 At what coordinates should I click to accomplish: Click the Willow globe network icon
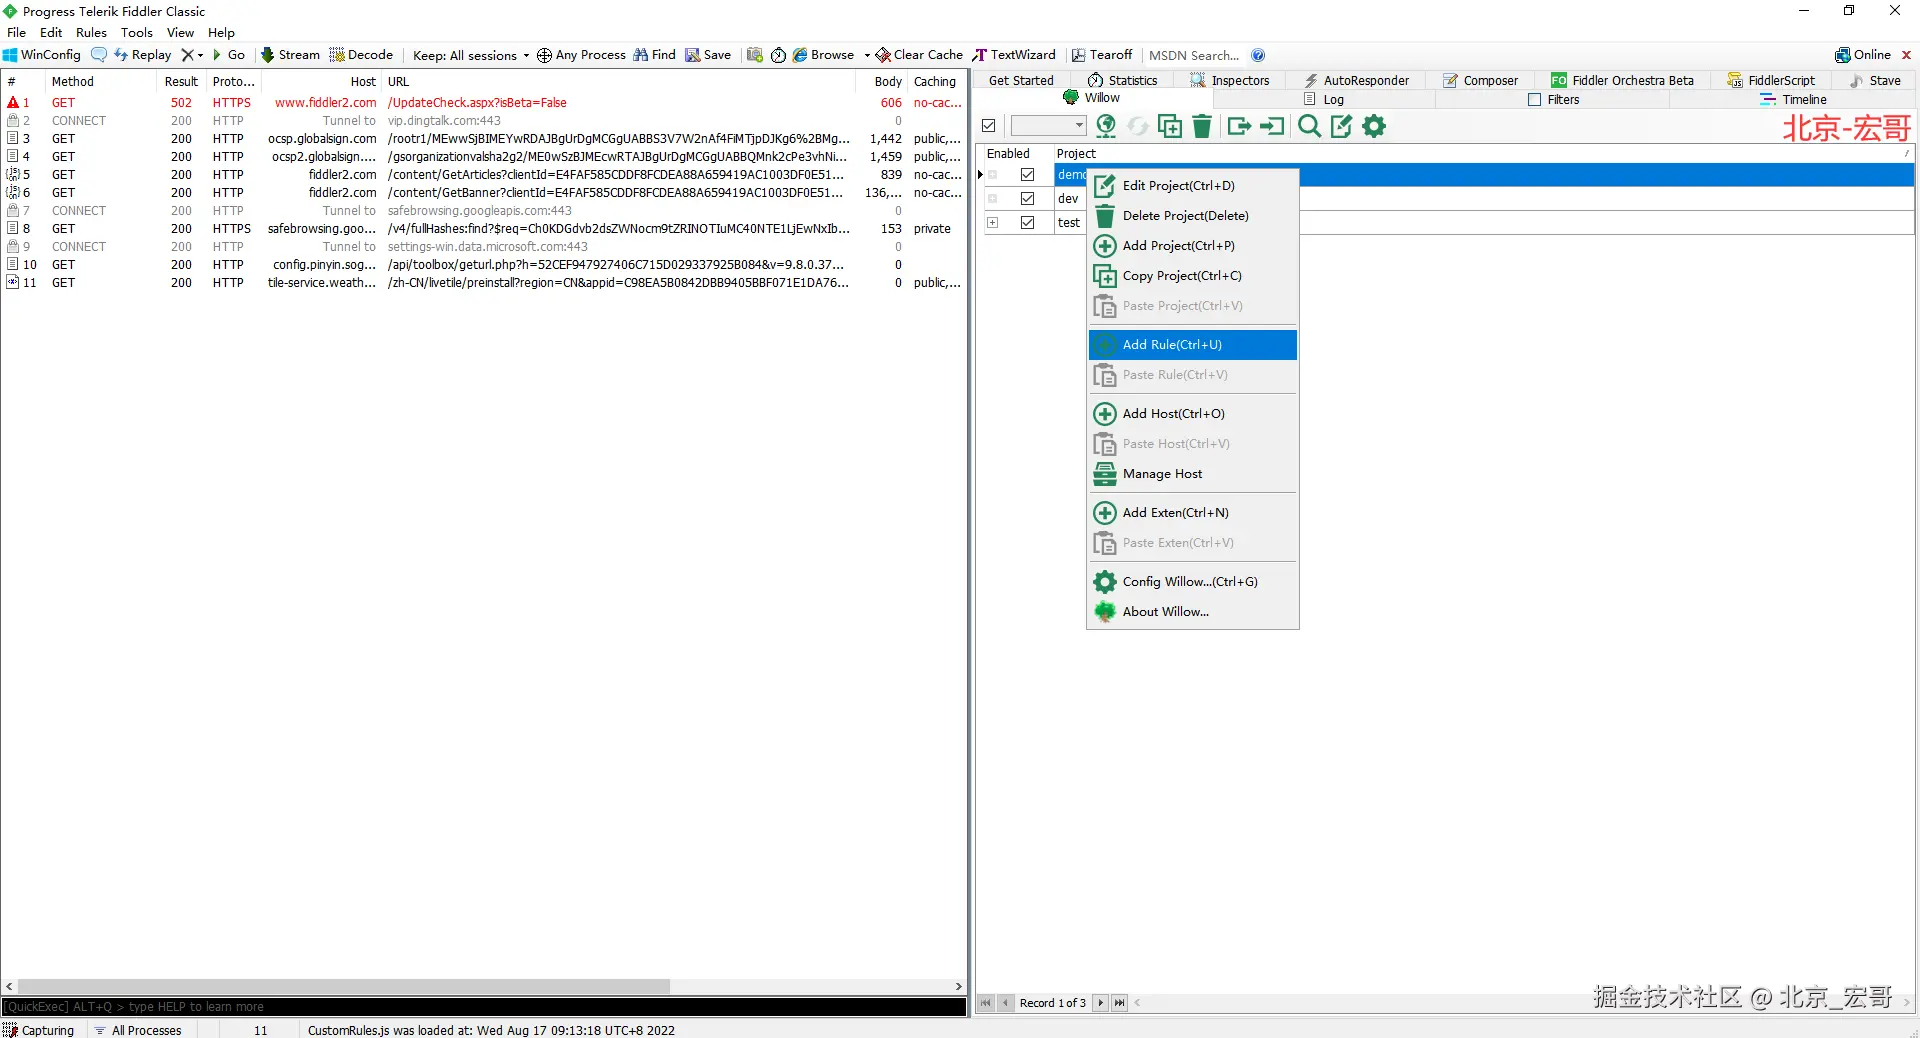[x=1106, y=126]
